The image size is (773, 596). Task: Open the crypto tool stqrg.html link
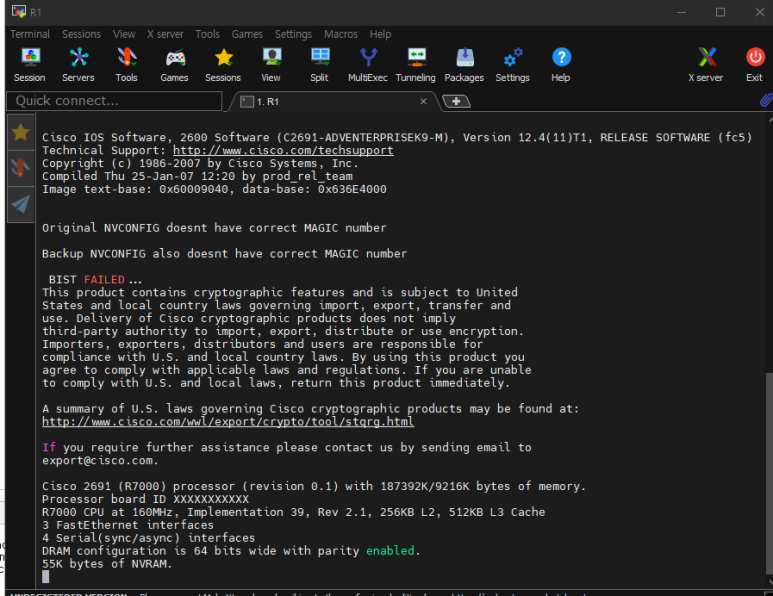coord(228,422)
